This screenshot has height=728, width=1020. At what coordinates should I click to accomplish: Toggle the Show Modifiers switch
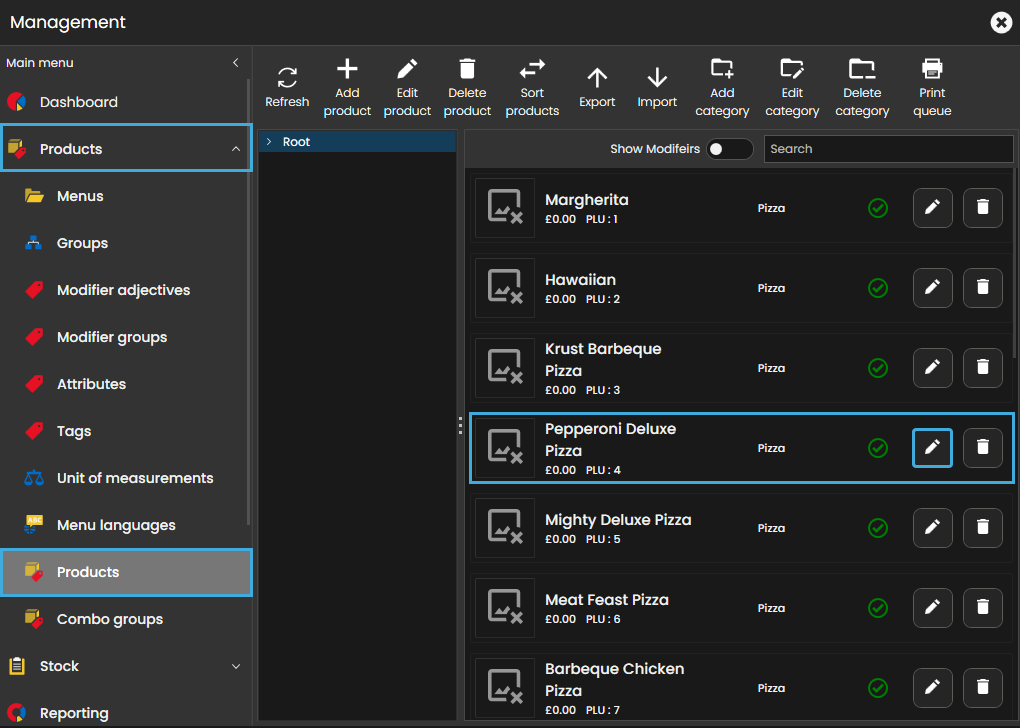(729, 149)
